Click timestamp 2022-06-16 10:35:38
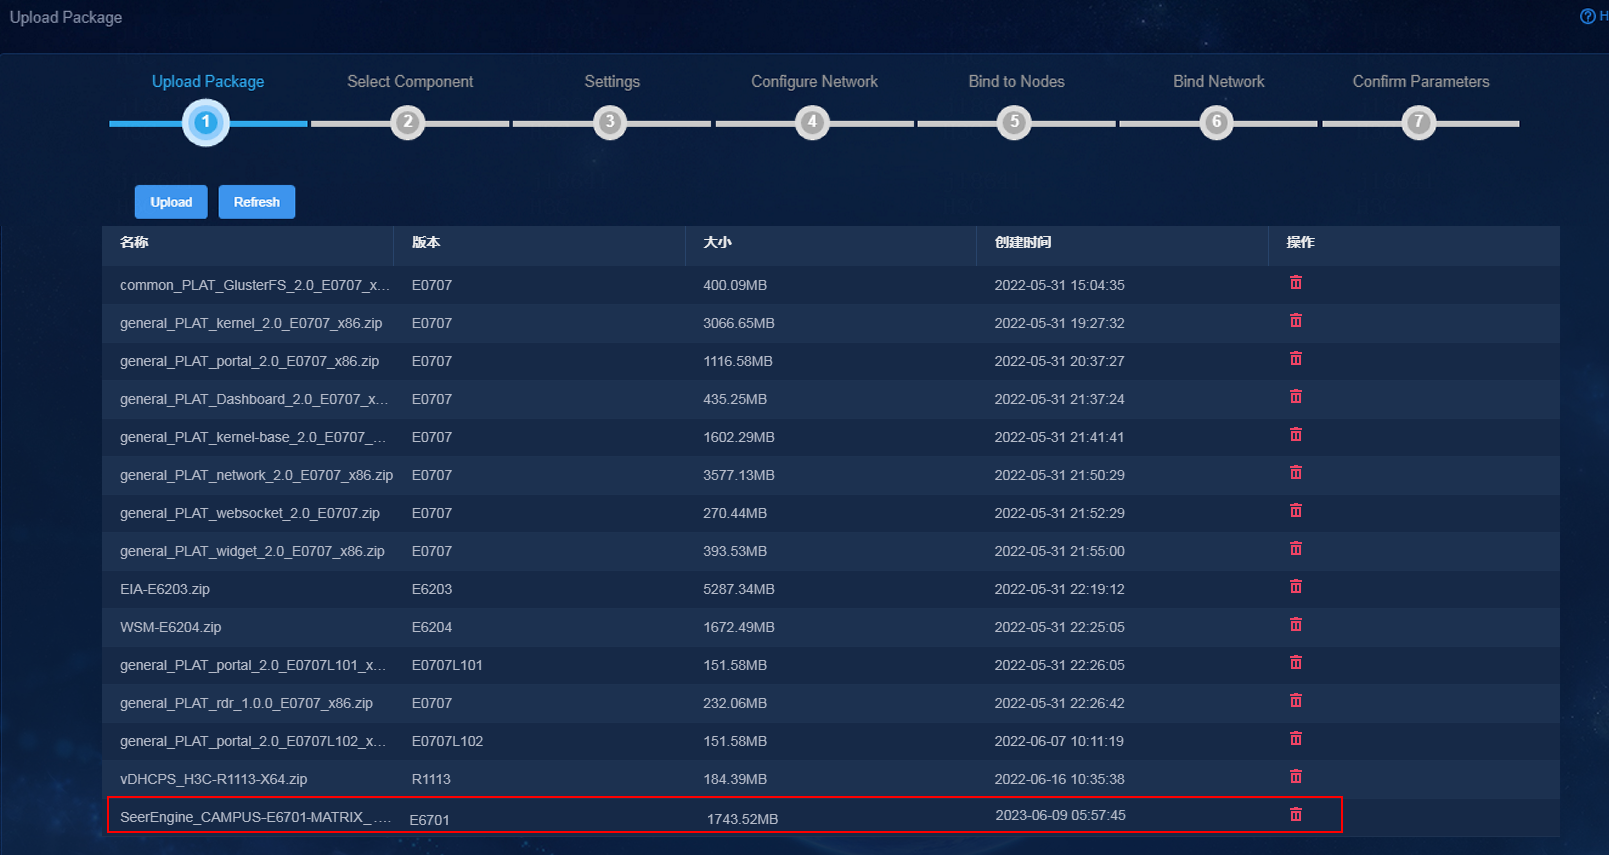 pos(1059,779)
